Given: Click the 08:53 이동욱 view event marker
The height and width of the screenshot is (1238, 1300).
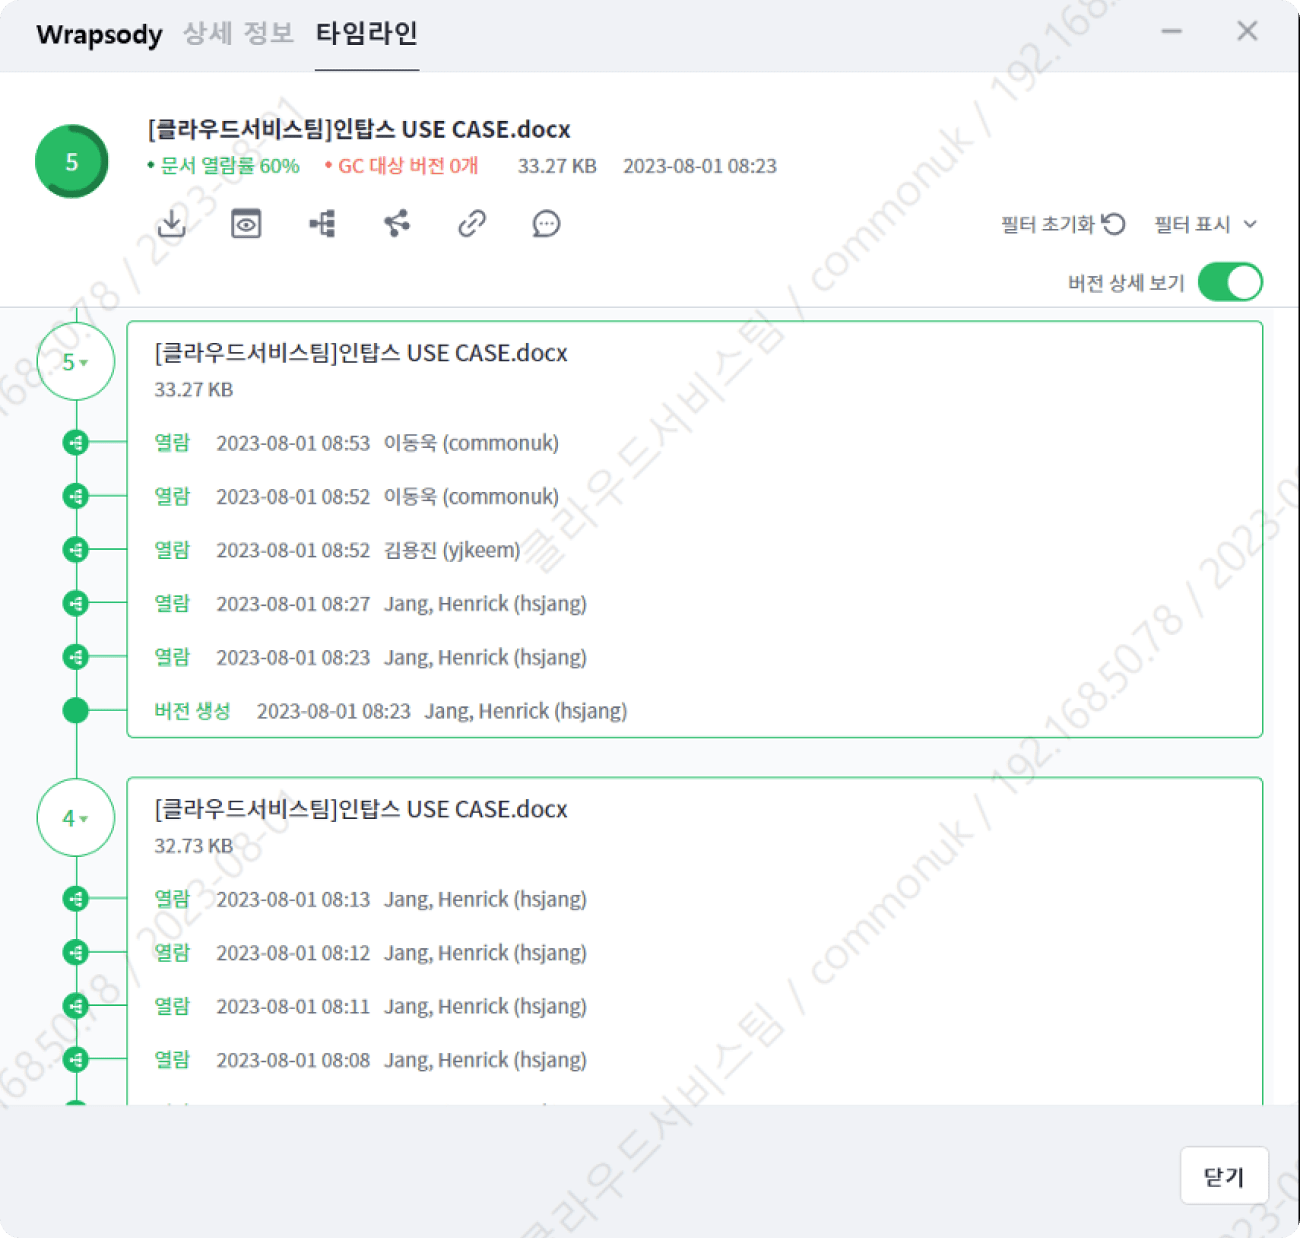Looking at the screenshot, I should click(x=76, y=443).
